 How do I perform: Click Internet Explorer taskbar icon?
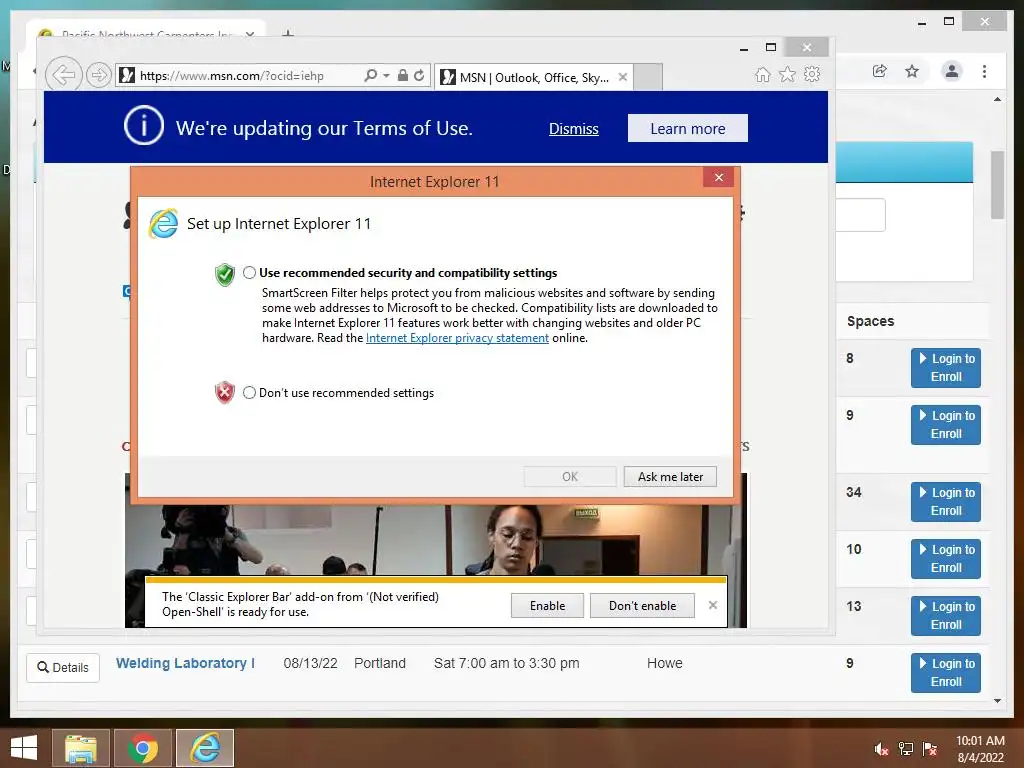[205, 748]
